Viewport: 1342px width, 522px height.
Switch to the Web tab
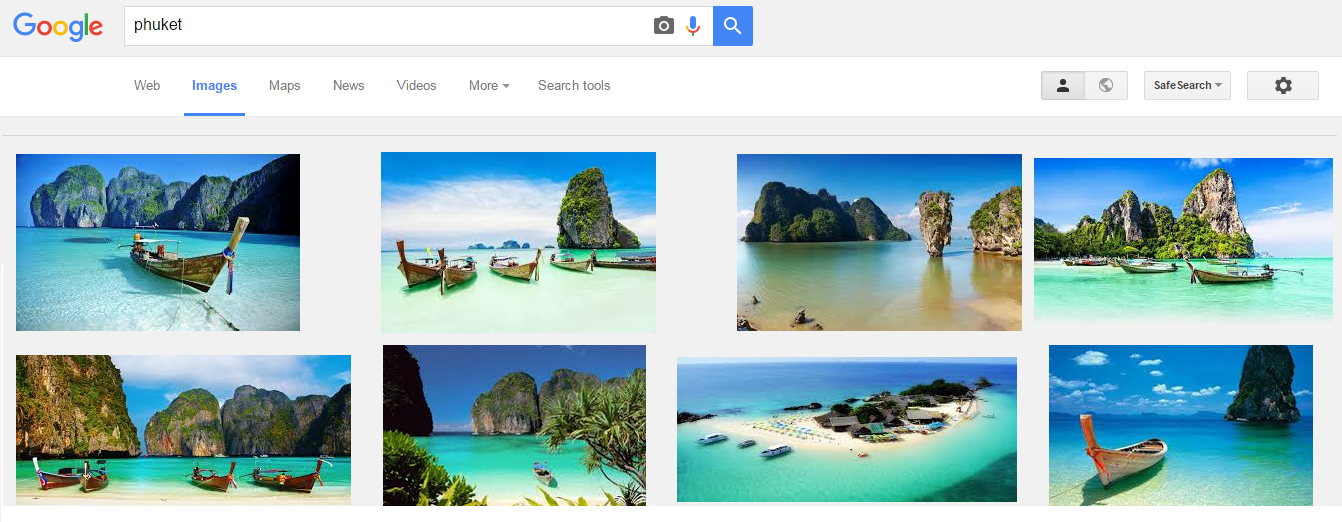pyautogui.click(x=147, y=86)
